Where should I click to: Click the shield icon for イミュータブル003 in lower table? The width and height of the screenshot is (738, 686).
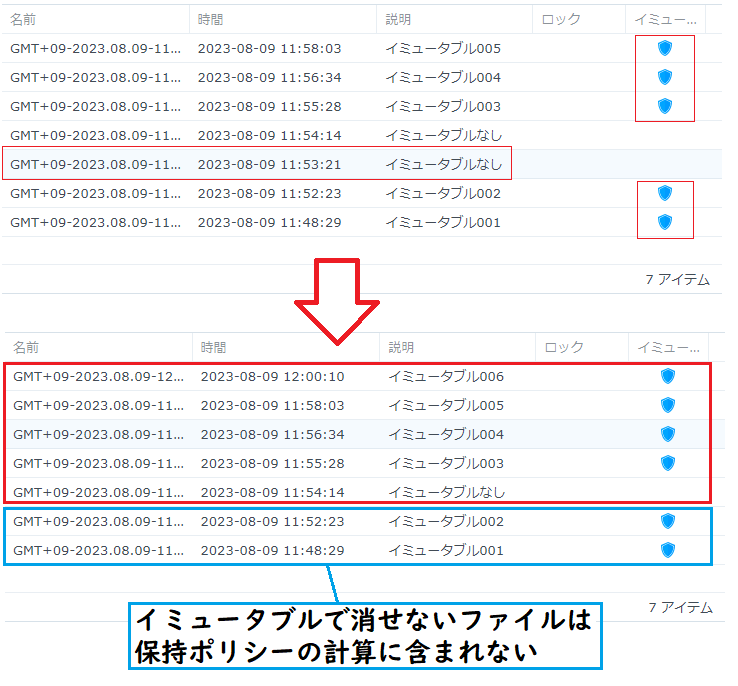coord(668,463)
